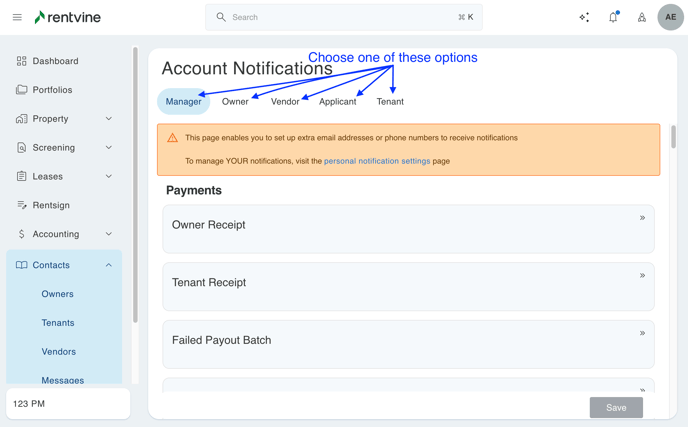This screenshot has width=688, height=427.
Task: Open personal notification settings link
Action: coord(377,161)
